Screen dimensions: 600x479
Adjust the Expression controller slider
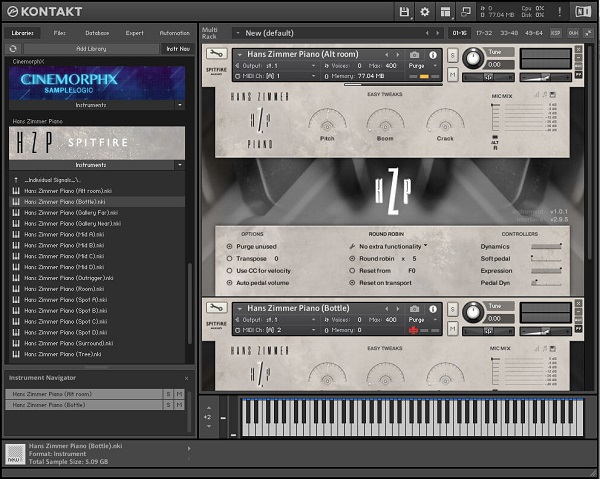tap(546, 270)
